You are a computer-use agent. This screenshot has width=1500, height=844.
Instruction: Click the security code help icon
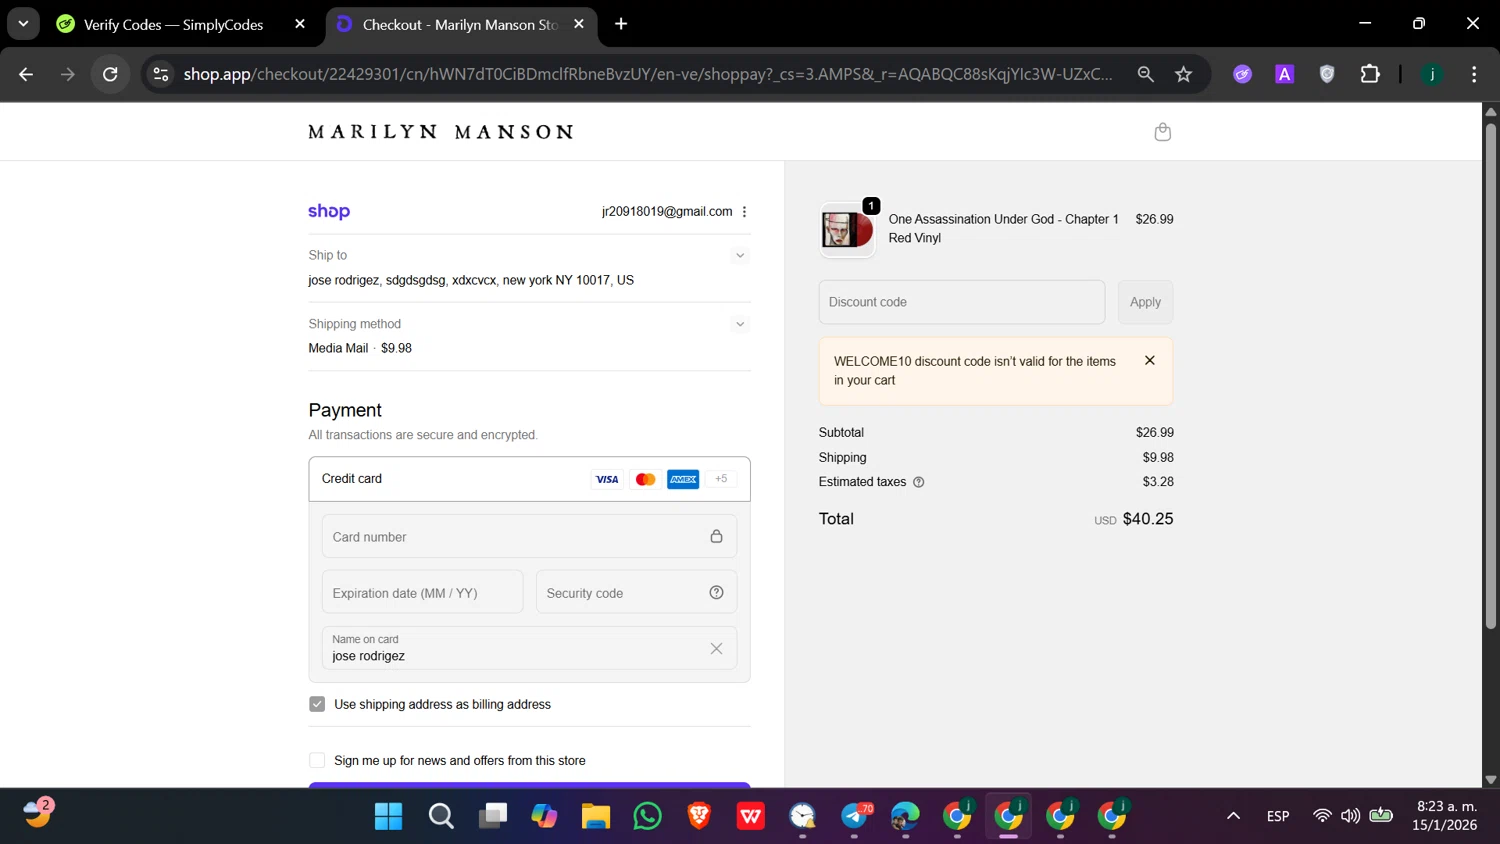(x=716, y=592)
